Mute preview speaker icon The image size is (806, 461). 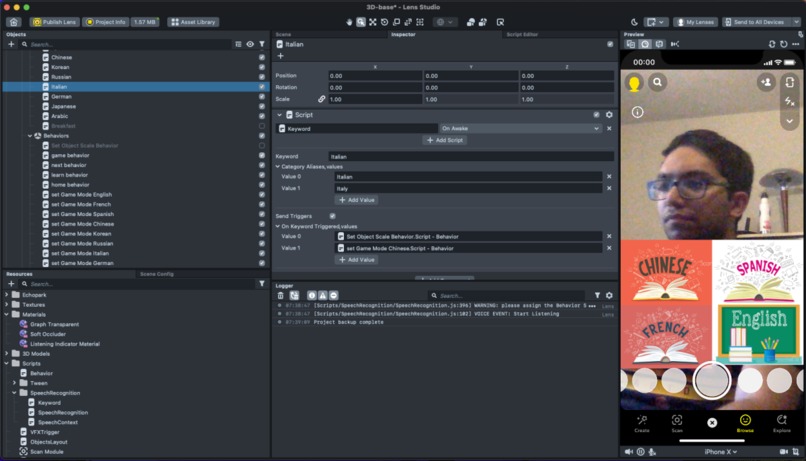[x=629, y=452]
